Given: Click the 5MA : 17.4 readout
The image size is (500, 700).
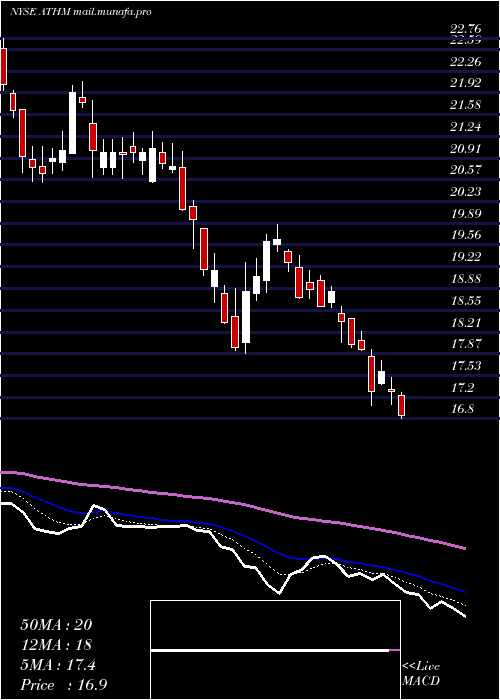Looking at the screenshot, I should tap(58, 665).
